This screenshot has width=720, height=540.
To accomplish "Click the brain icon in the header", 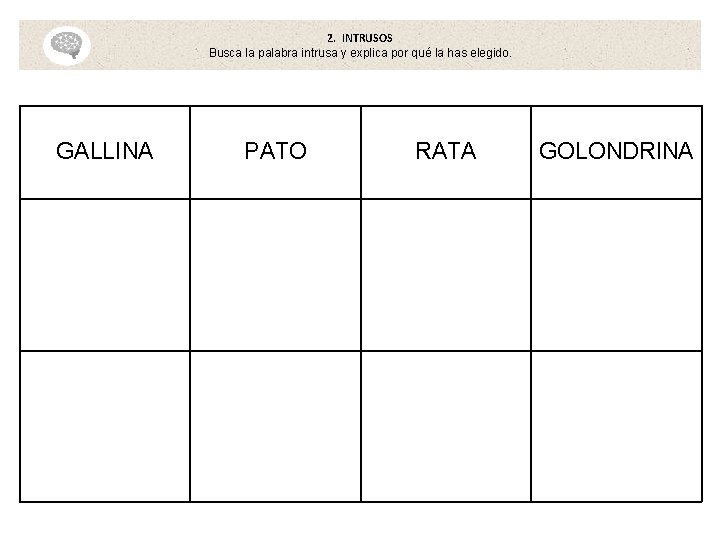I will 66,44.
